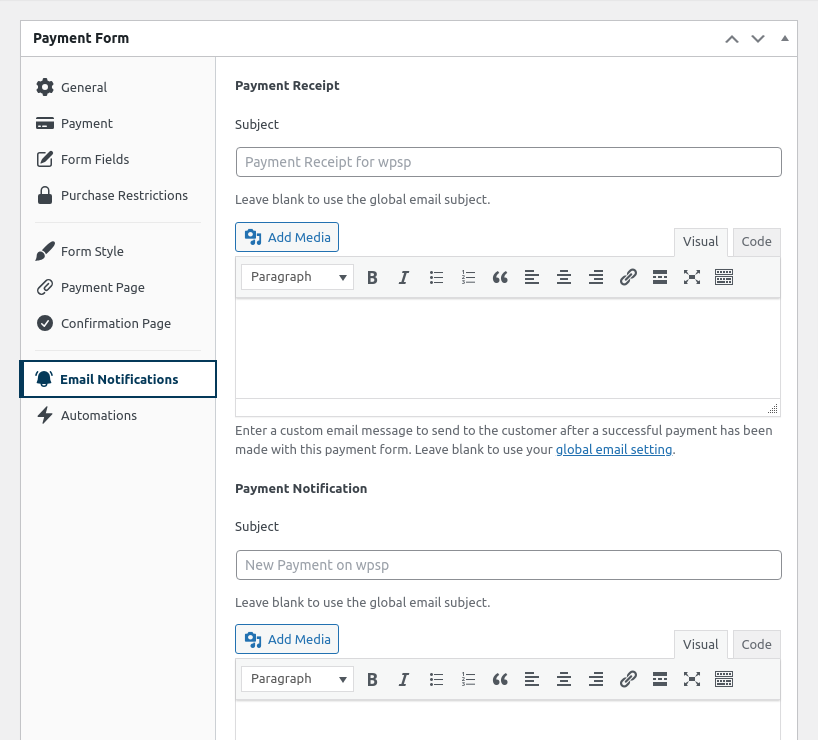
Task: Open Purchase Restrictions section
Action: (124, 196)
